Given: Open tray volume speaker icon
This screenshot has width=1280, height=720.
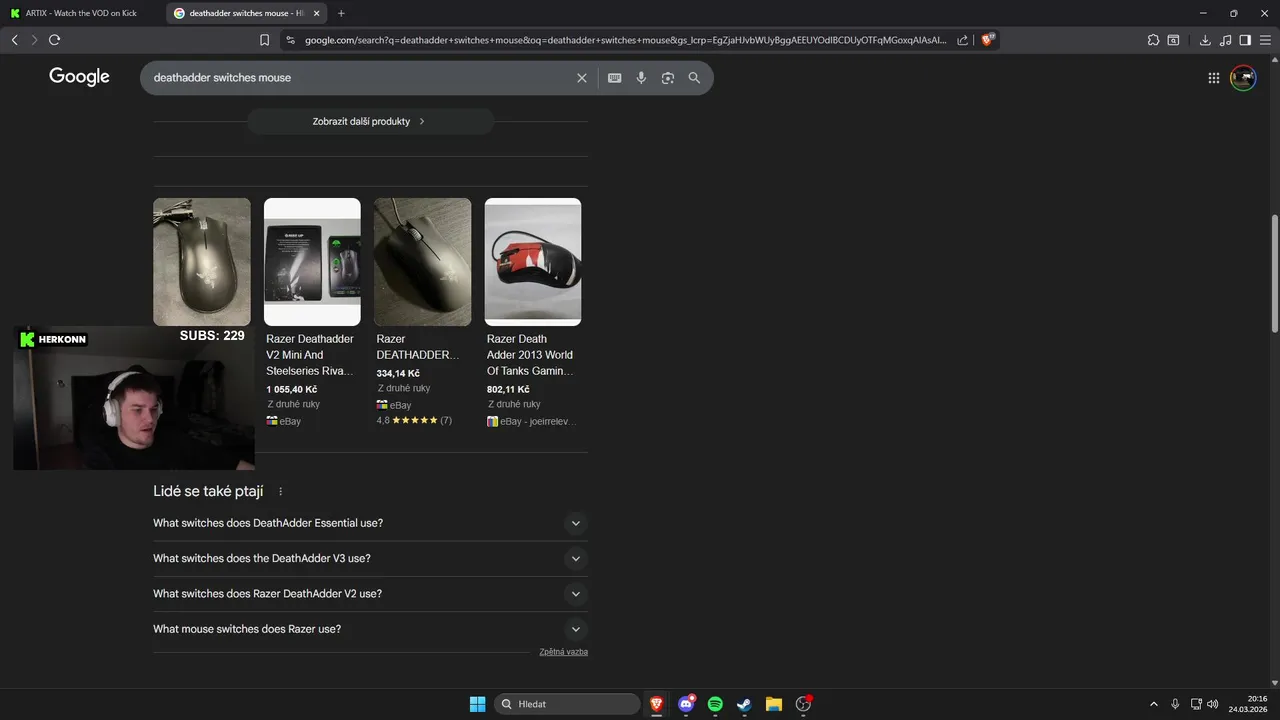Looking at the screenshot, I should coord(1213,704).
